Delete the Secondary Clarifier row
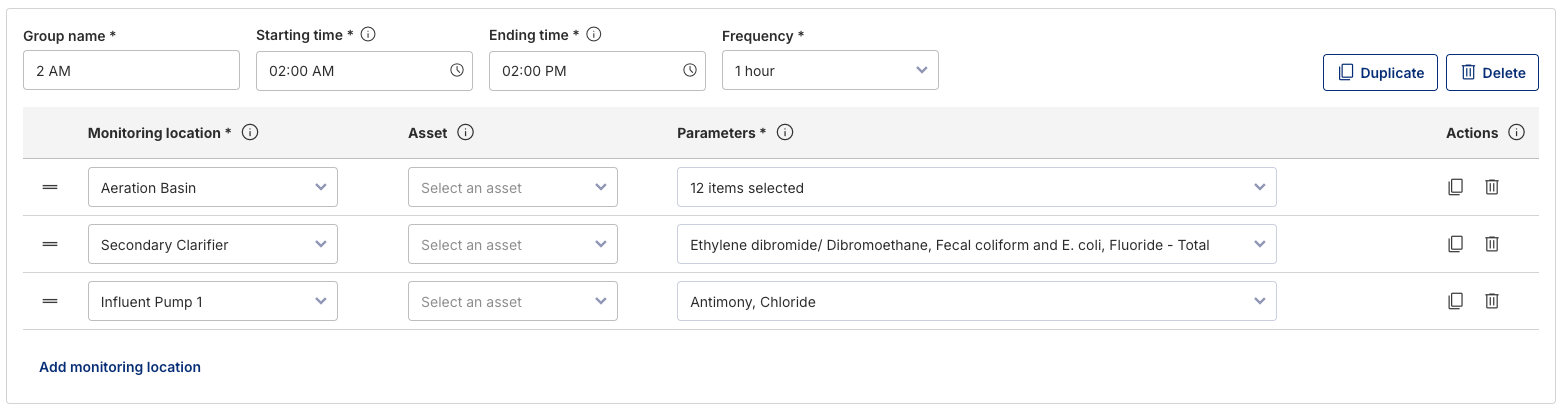 (x=1492, y=244)
